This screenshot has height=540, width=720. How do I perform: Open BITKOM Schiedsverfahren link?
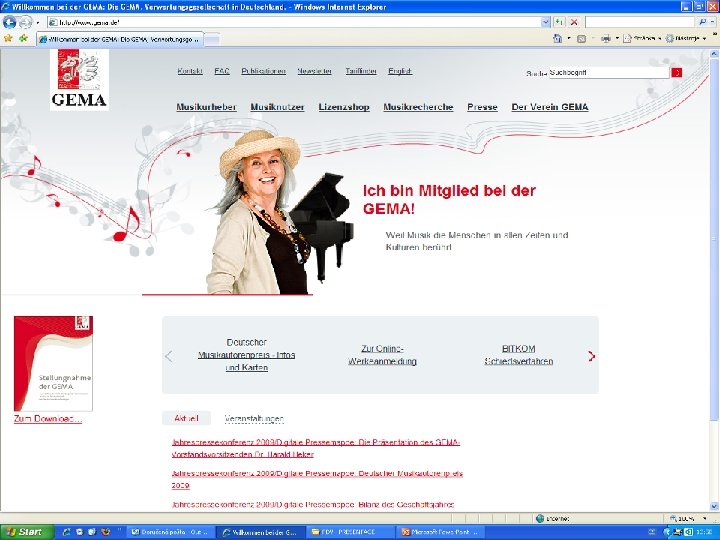(x=518, y=355)
